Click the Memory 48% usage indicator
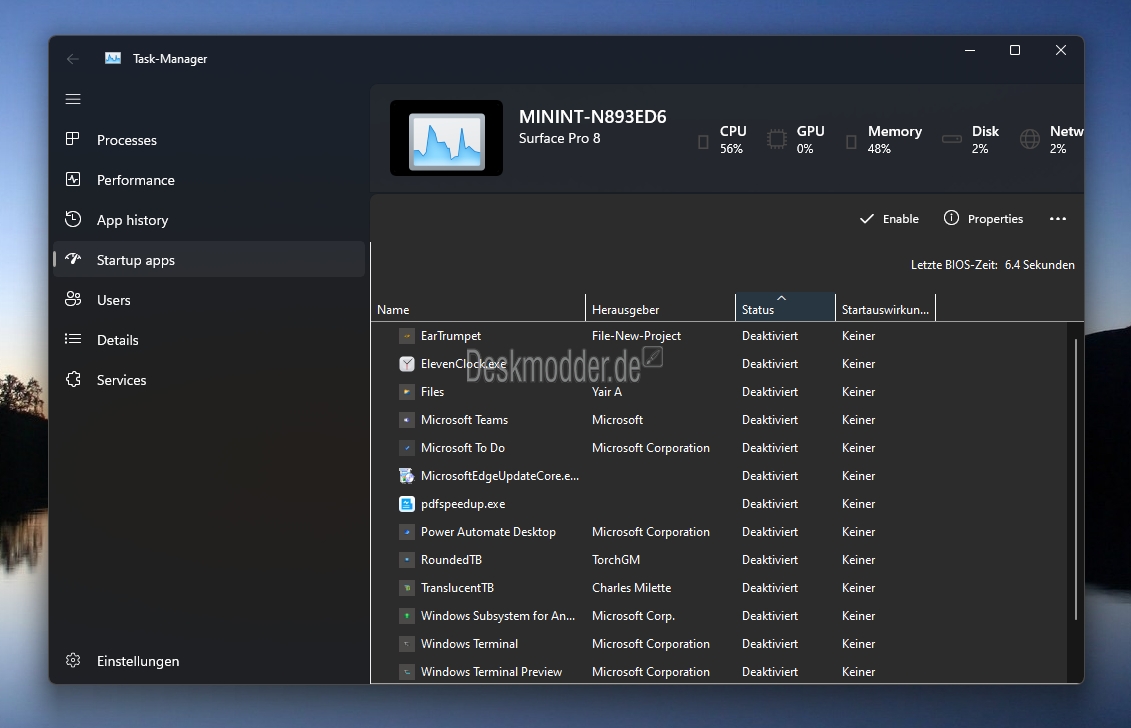This screenshot has height=728, width=1131. coord(884,139)
